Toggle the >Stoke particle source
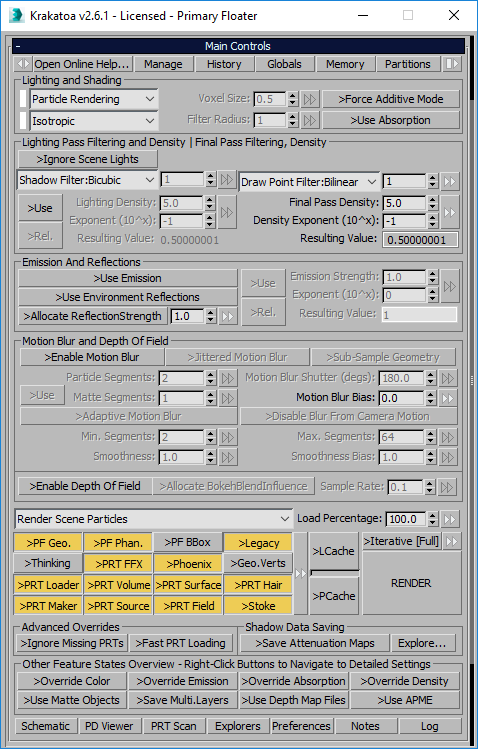The height and width of the screenshot is (749, 478). coord(258,606)
